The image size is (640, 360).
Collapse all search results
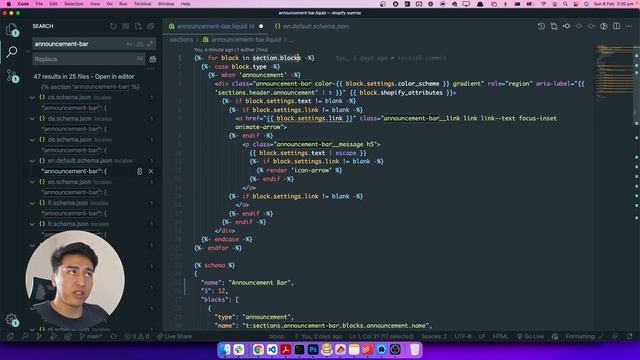click(x=151, y=26)
